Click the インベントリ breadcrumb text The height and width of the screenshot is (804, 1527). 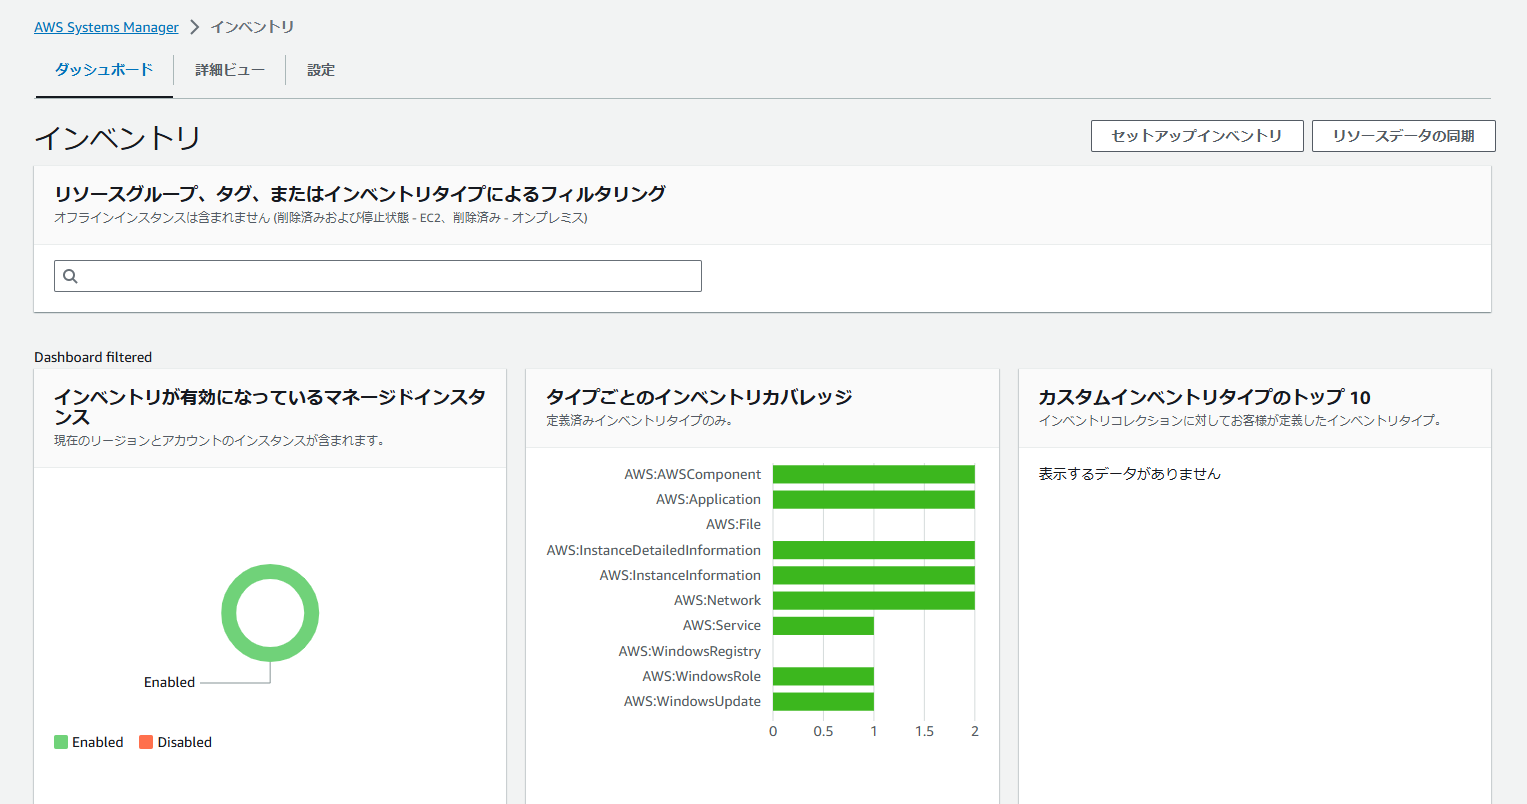(252, 27)
